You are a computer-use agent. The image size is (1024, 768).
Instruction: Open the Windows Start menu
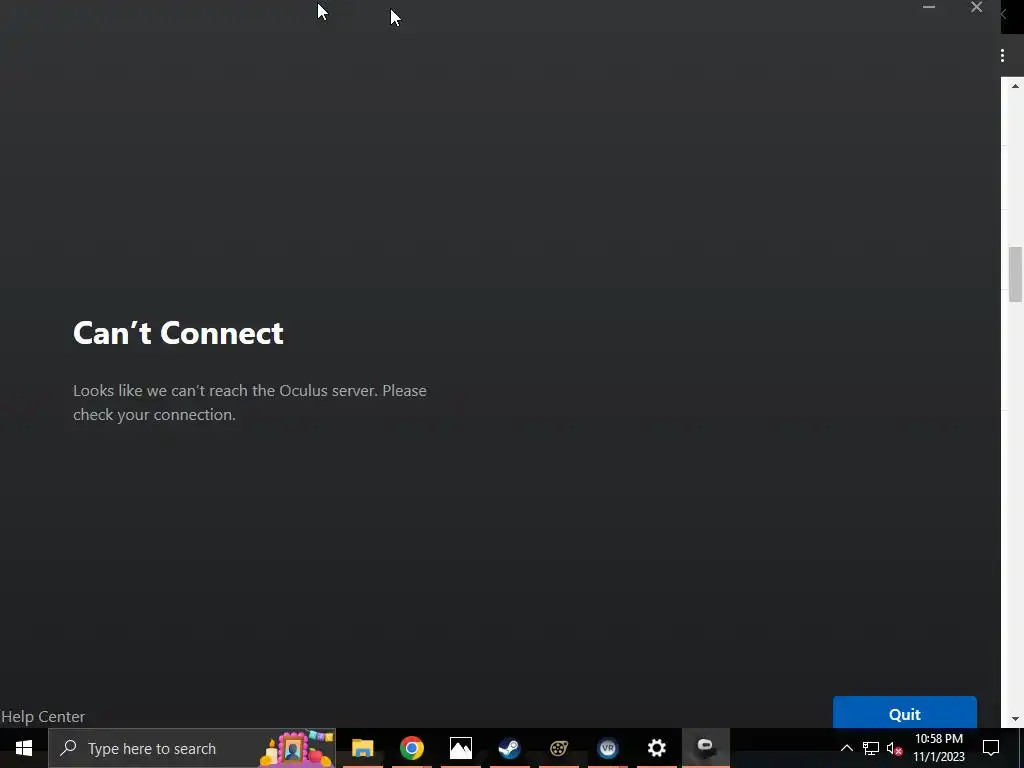point(24,748)
